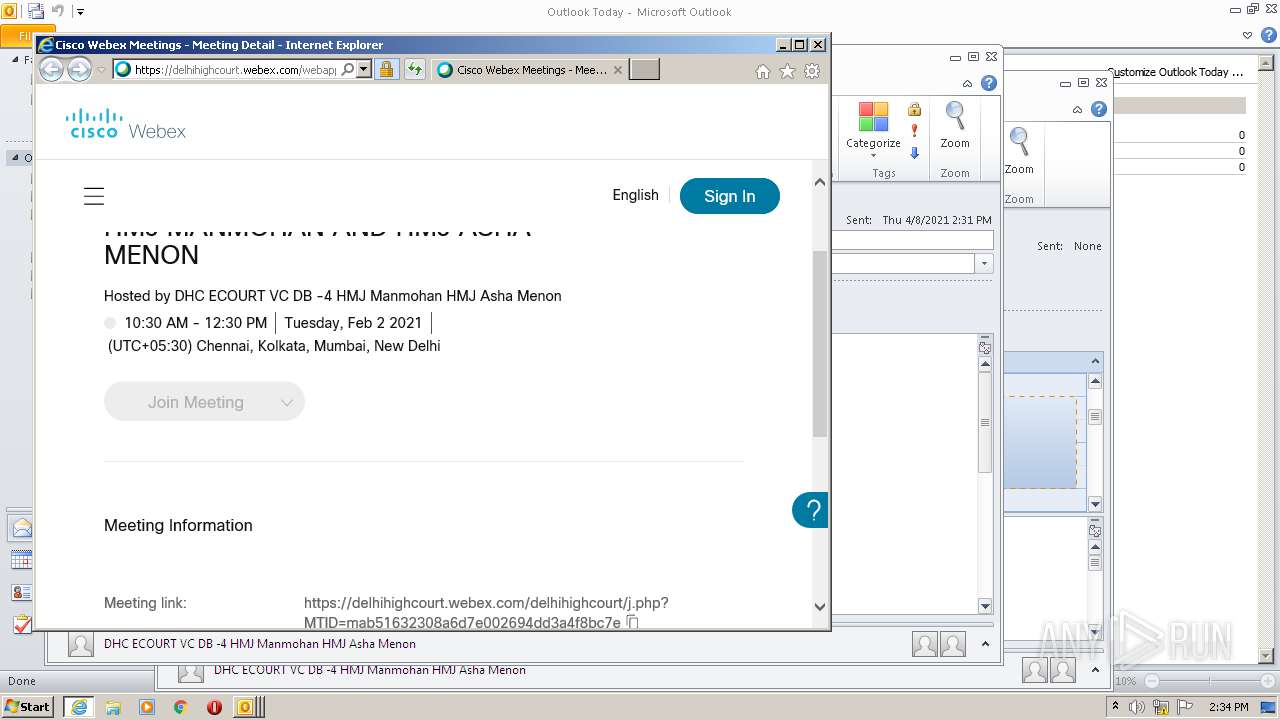The image size is (1280, 720).
Task: Click the Webex page vertical scrollbar thumb
Action: click(x=820, y=343)
